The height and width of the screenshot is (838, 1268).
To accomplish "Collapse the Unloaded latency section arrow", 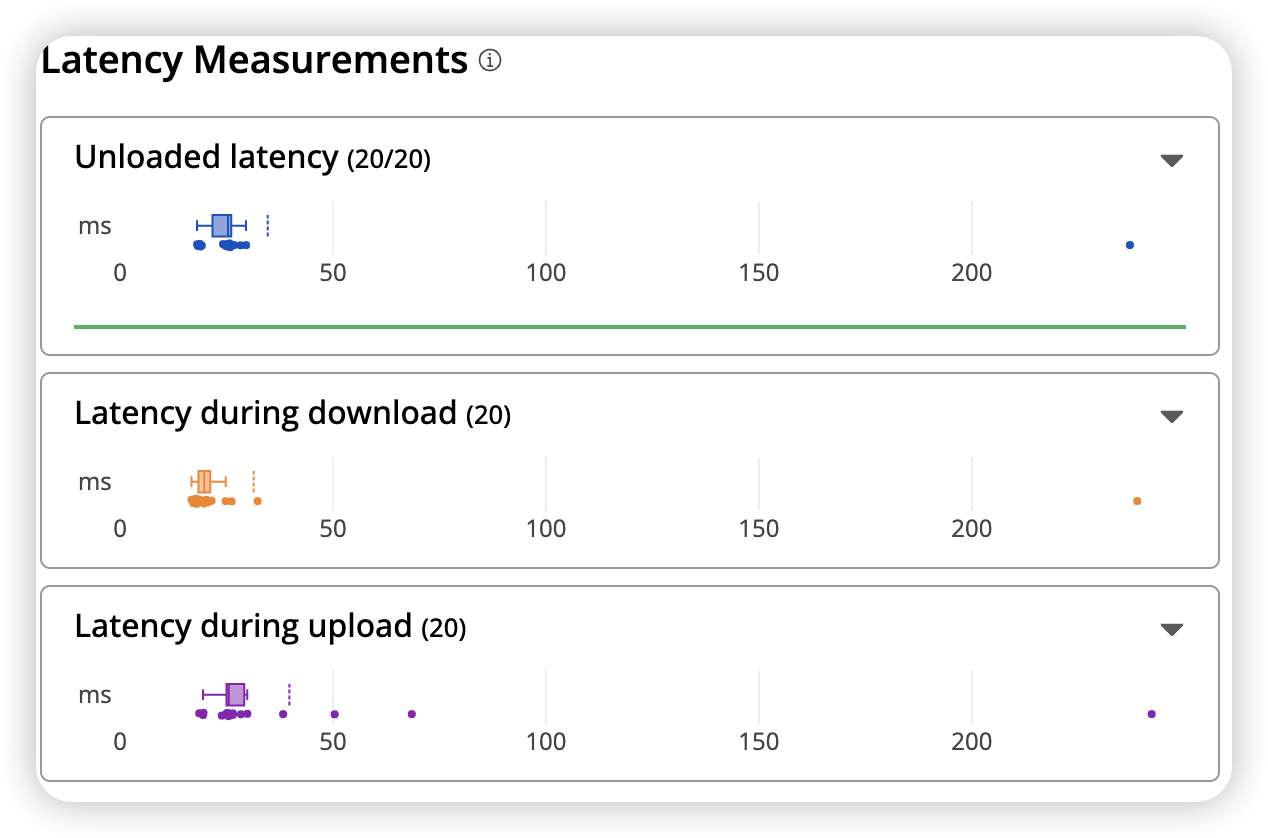I will click(x=1172, y=160).
